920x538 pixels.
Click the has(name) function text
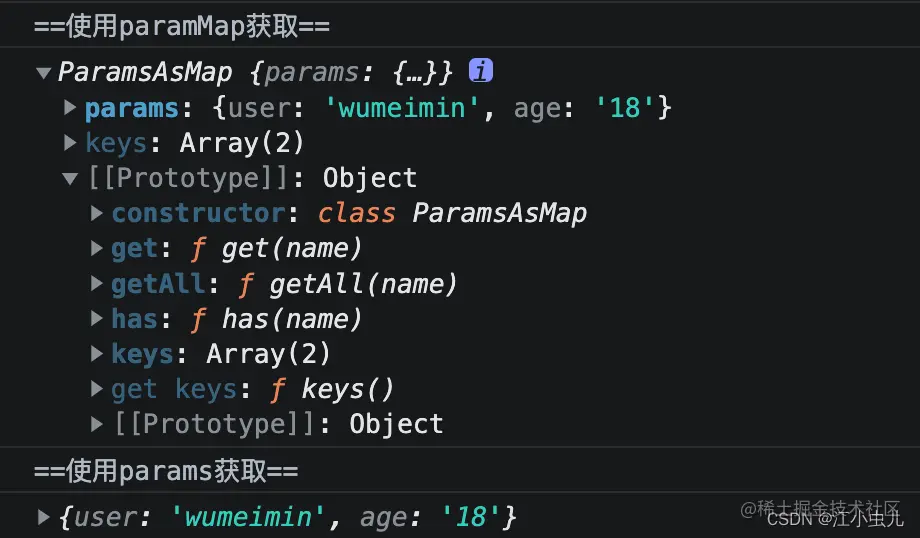(292, 319)
